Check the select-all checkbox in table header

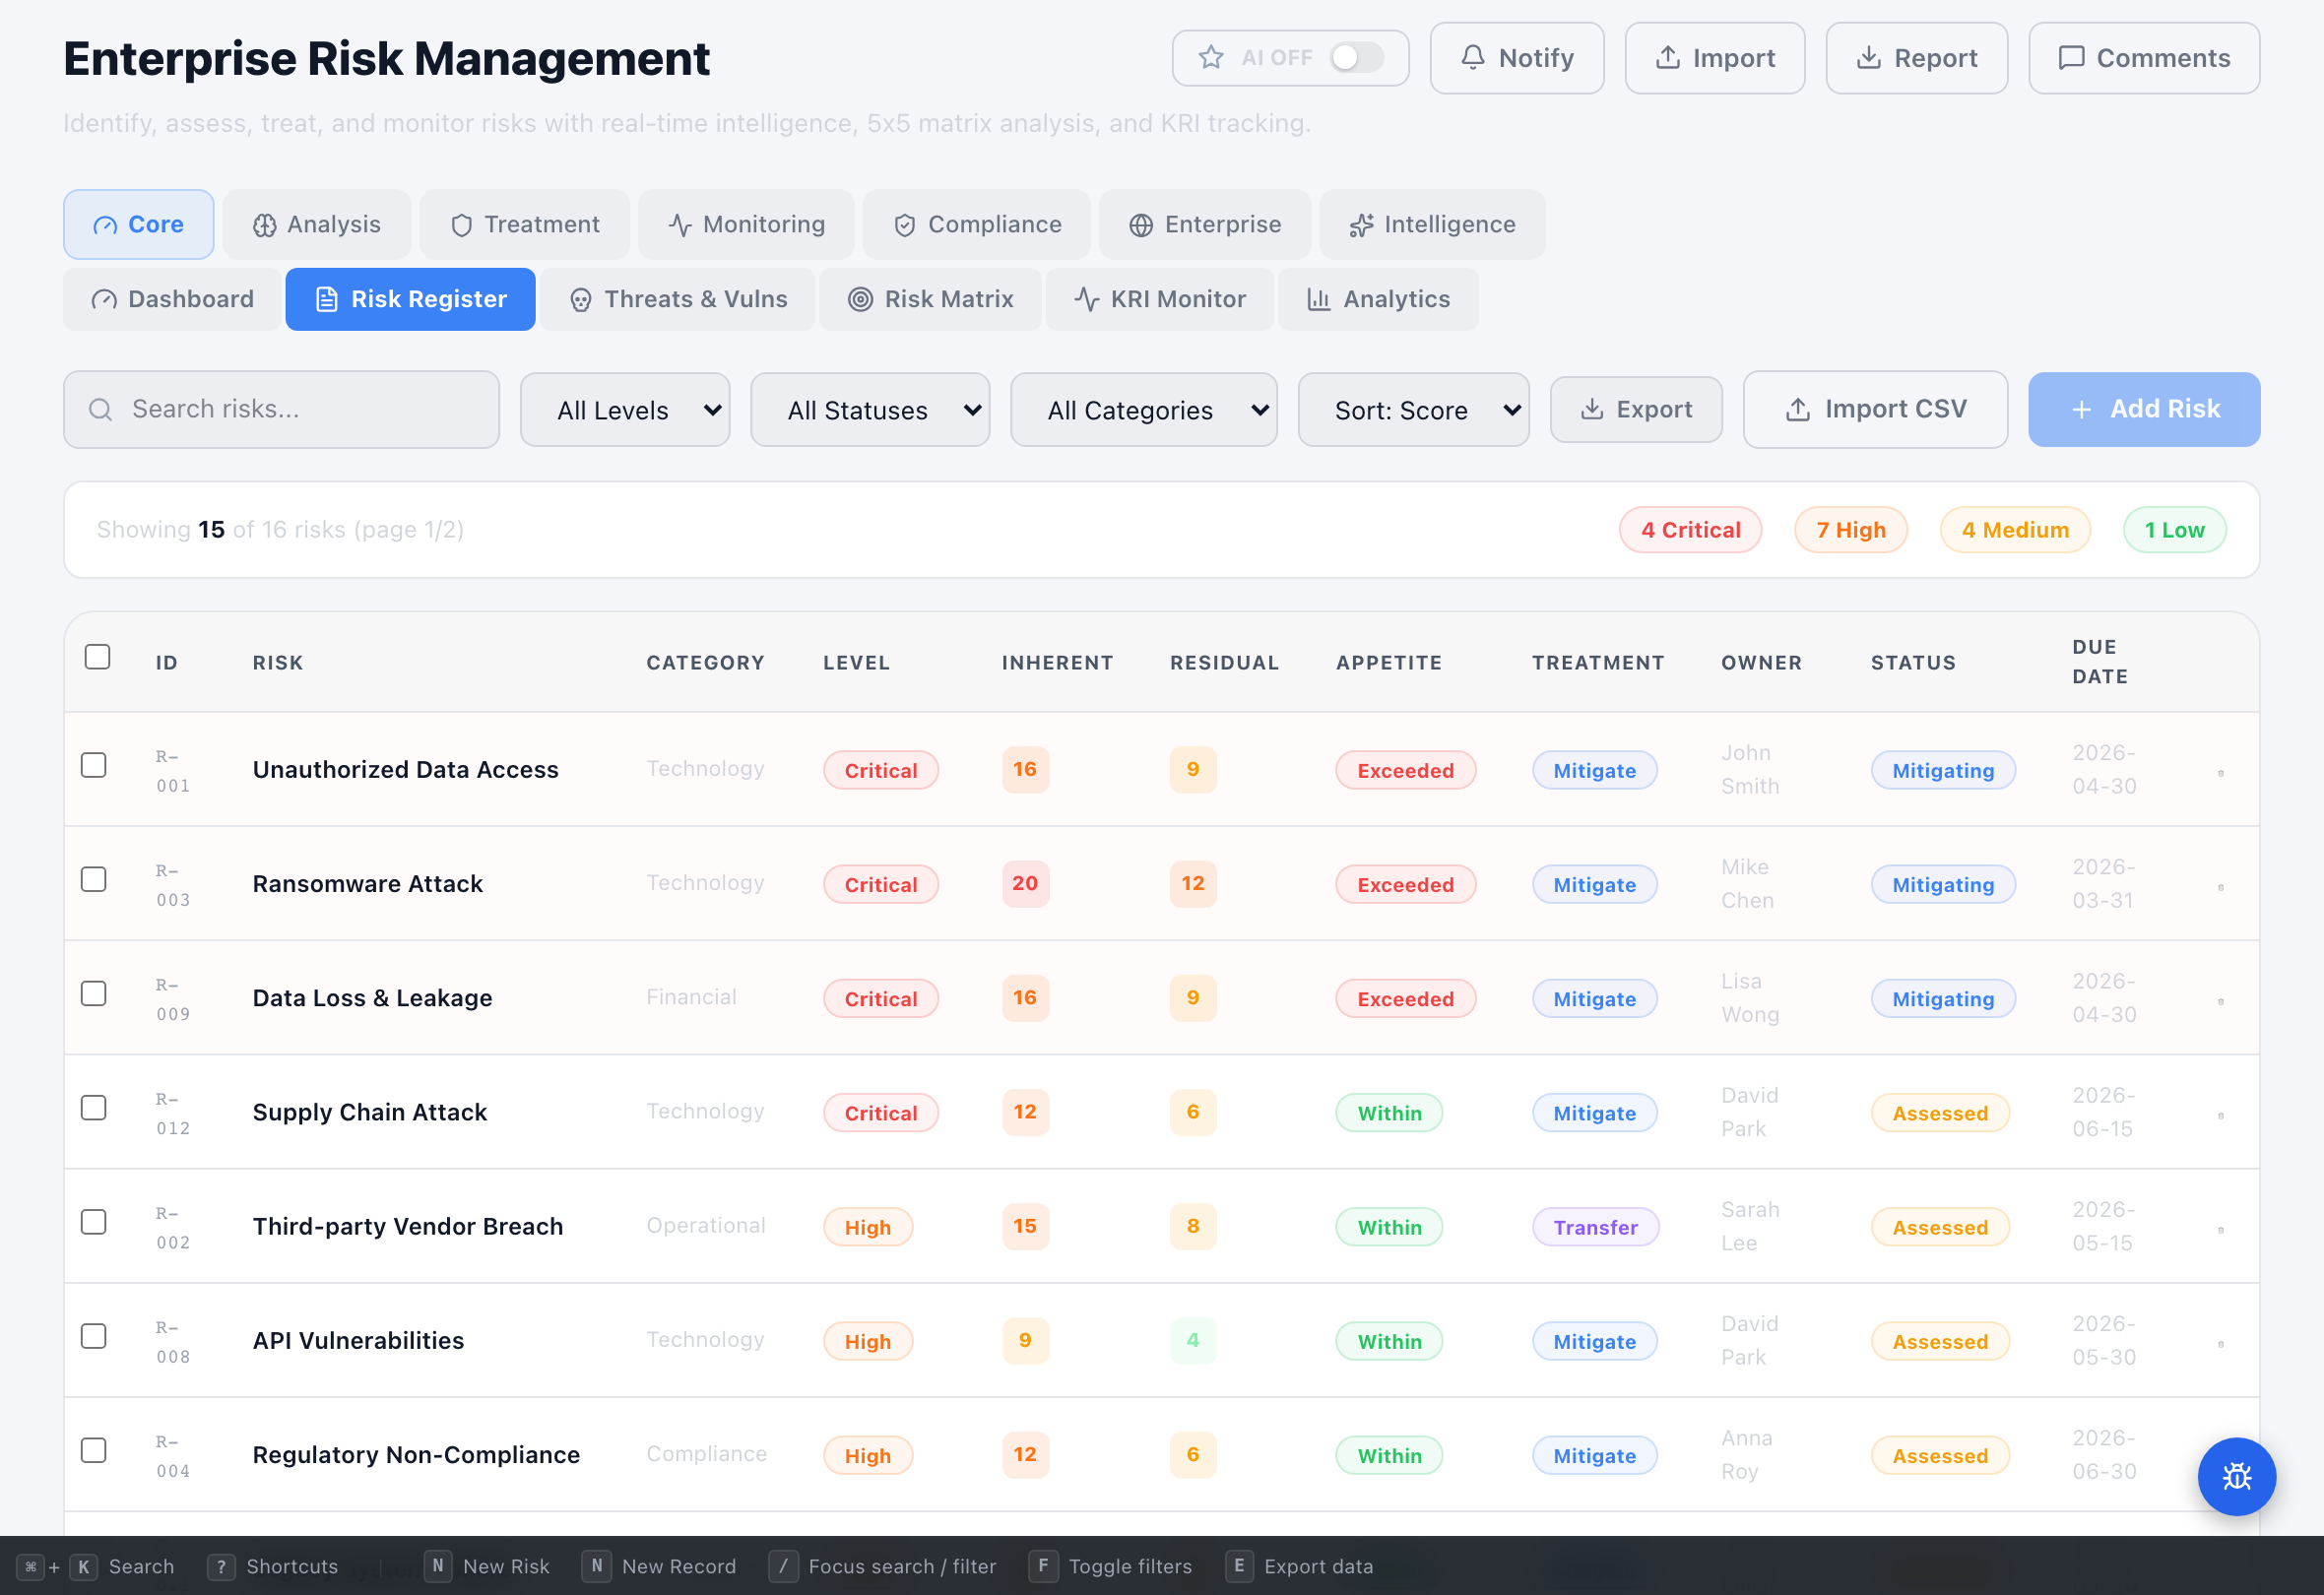tap(97, 656)
